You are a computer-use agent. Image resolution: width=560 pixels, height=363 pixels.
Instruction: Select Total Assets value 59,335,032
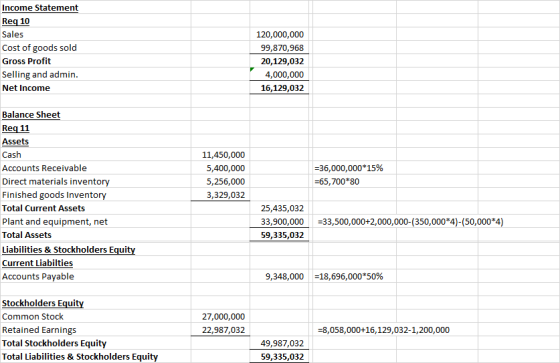(x=282, y=235)
